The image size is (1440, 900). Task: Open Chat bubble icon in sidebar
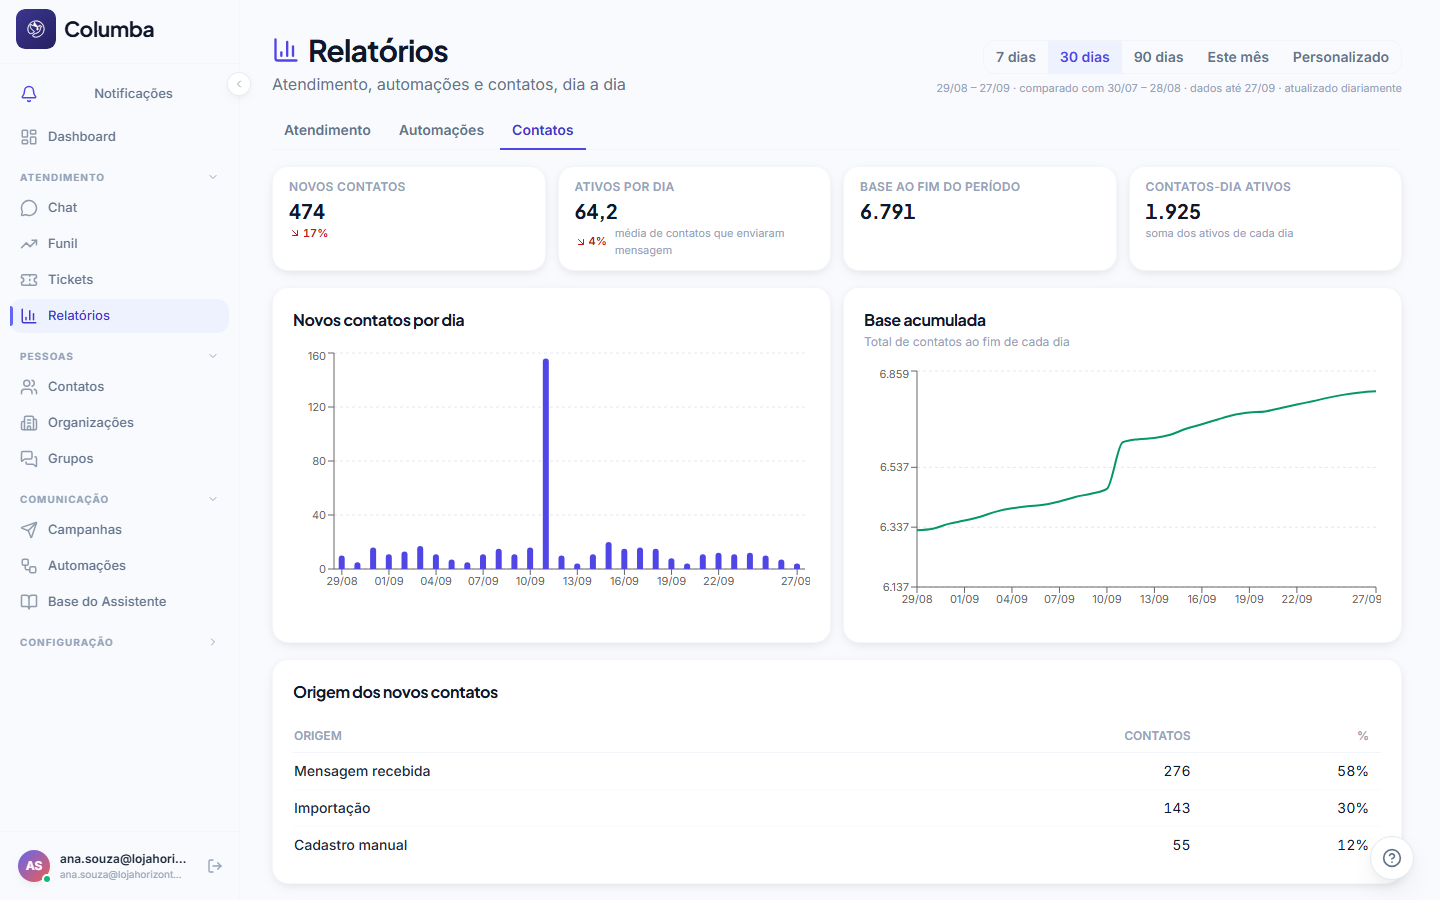[x=29, y=208]
